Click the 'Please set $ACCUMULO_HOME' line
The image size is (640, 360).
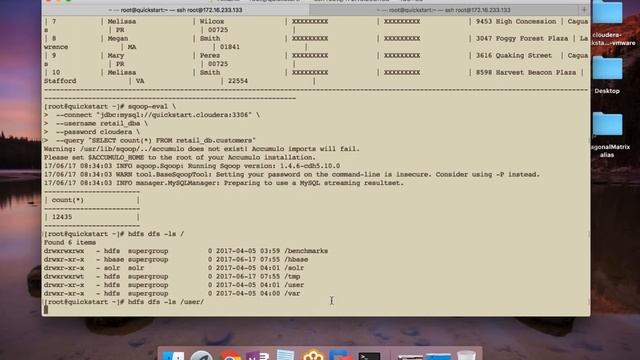click(x=180, y=158)
